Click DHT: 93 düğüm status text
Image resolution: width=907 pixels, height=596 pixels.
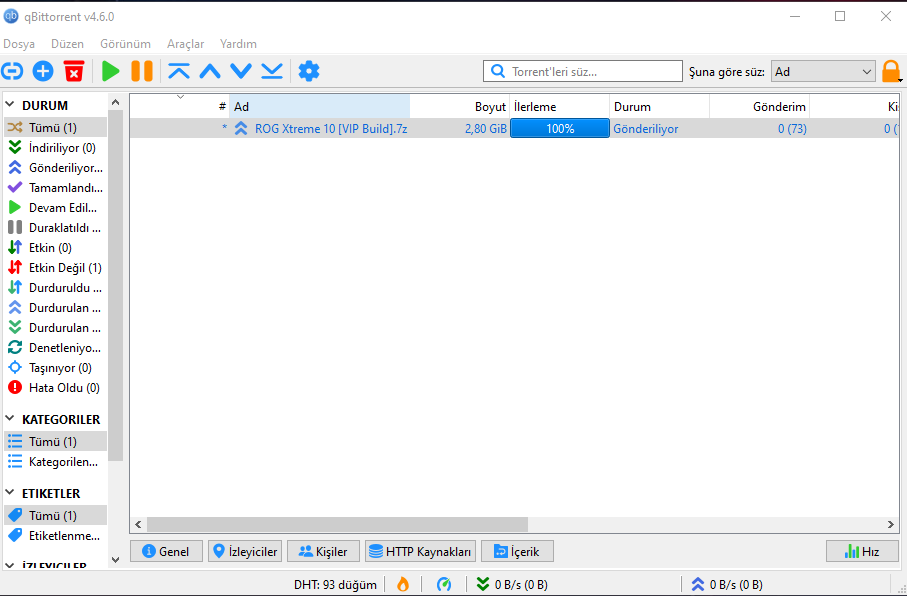tap(335, 584)
